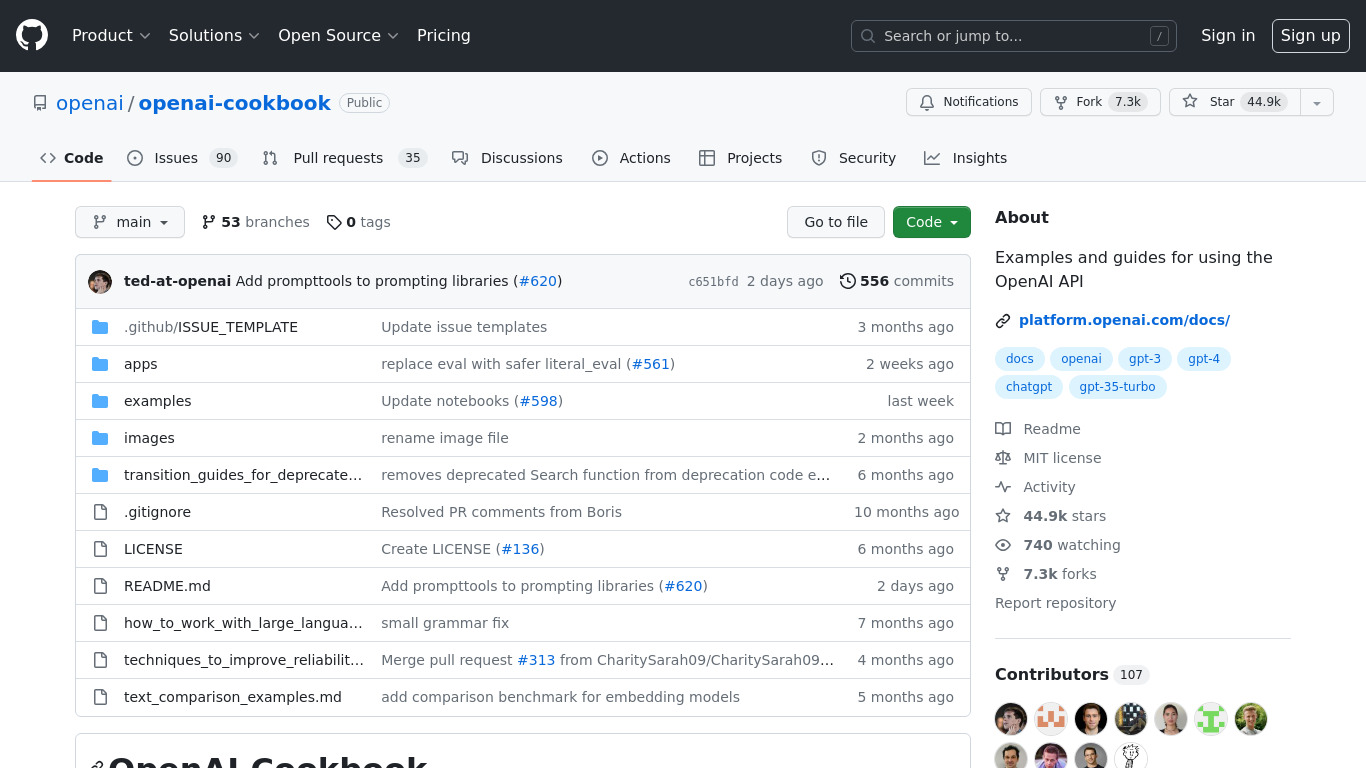Click the history clock icon by commits
1366x768 pixels.
coord(848,281)
